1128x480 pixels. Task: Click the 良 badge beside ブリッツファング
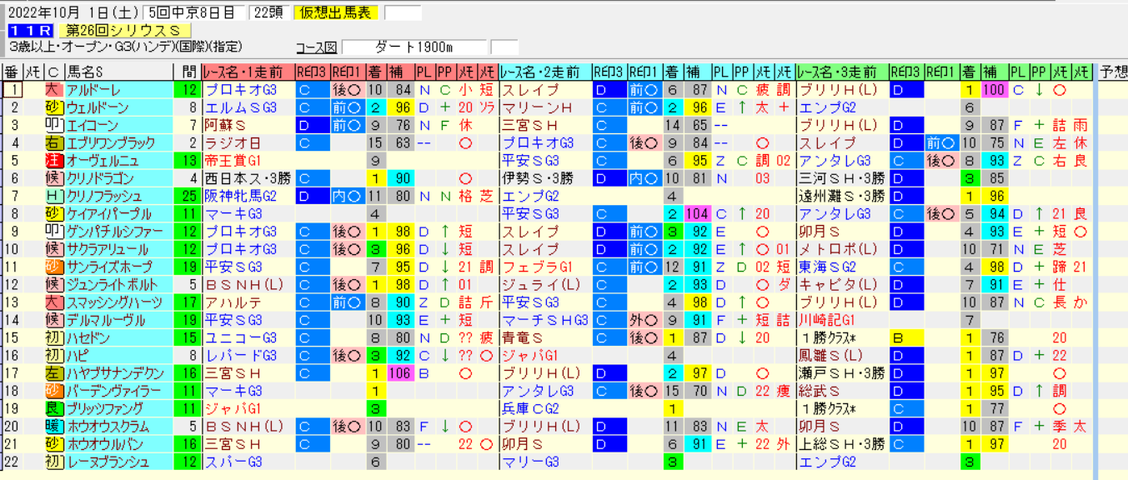pos(53,409)
